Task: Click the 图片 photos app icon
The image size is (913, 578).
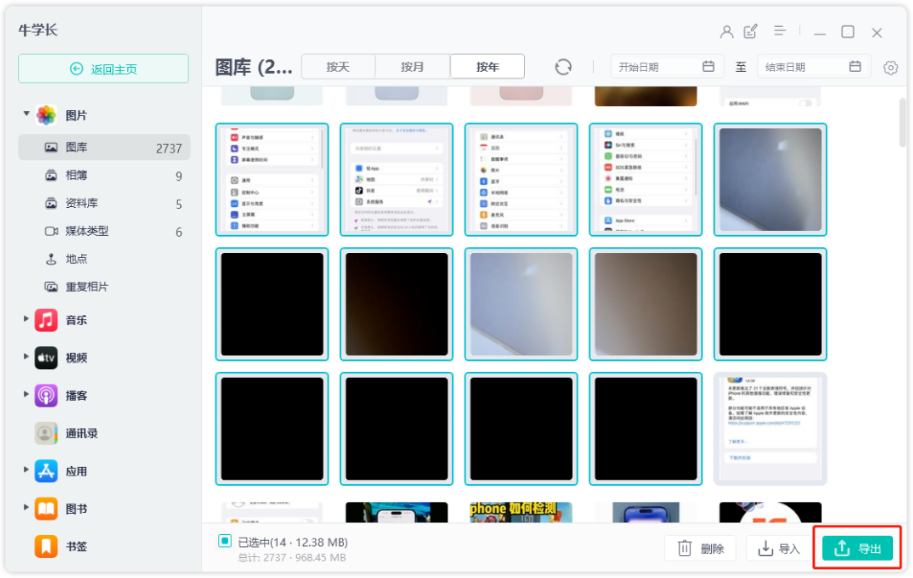Action: (x=46, y=115)
